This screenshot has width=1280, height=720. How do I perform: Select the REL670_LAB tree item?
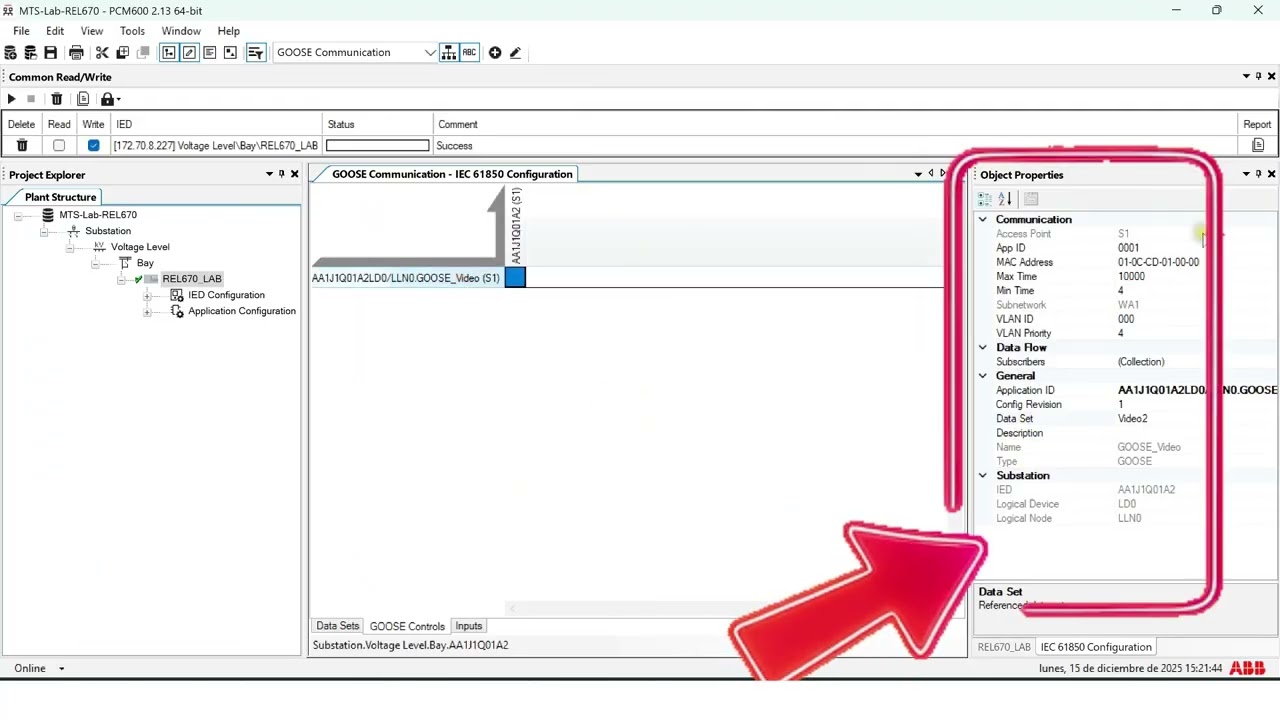[x=192, y=279]
